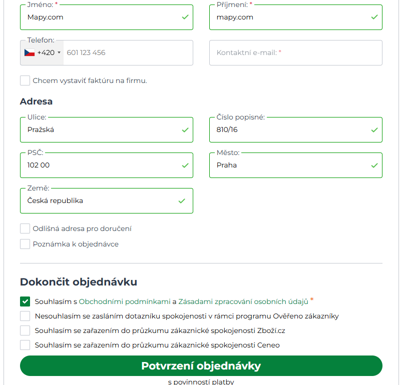400x385 pixels.
Task: Expand Poznámka k objednávce option
Action: (x=25, y=244)
